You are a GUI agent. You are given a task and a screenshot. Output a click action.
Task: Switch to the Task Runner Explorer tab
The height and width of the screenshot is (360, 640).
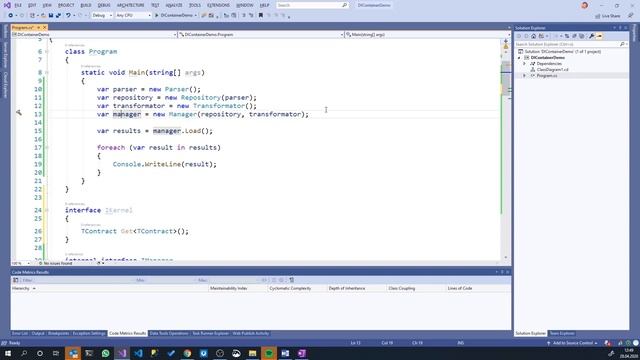tap(211, 333)
